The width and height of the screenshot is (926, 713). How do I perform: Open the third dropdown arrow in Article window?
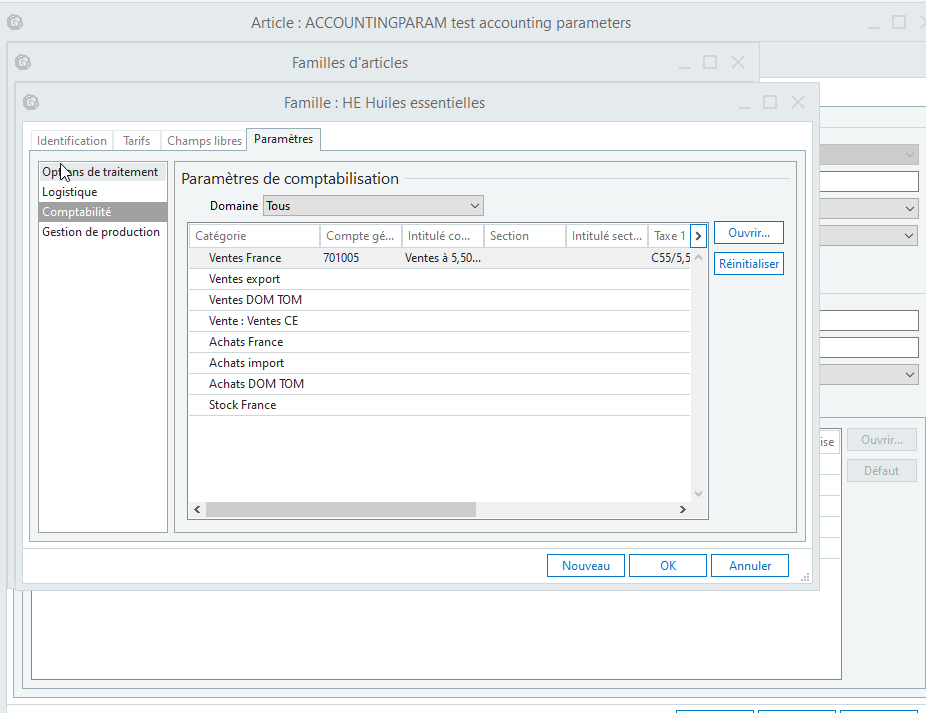coord(909,236)
